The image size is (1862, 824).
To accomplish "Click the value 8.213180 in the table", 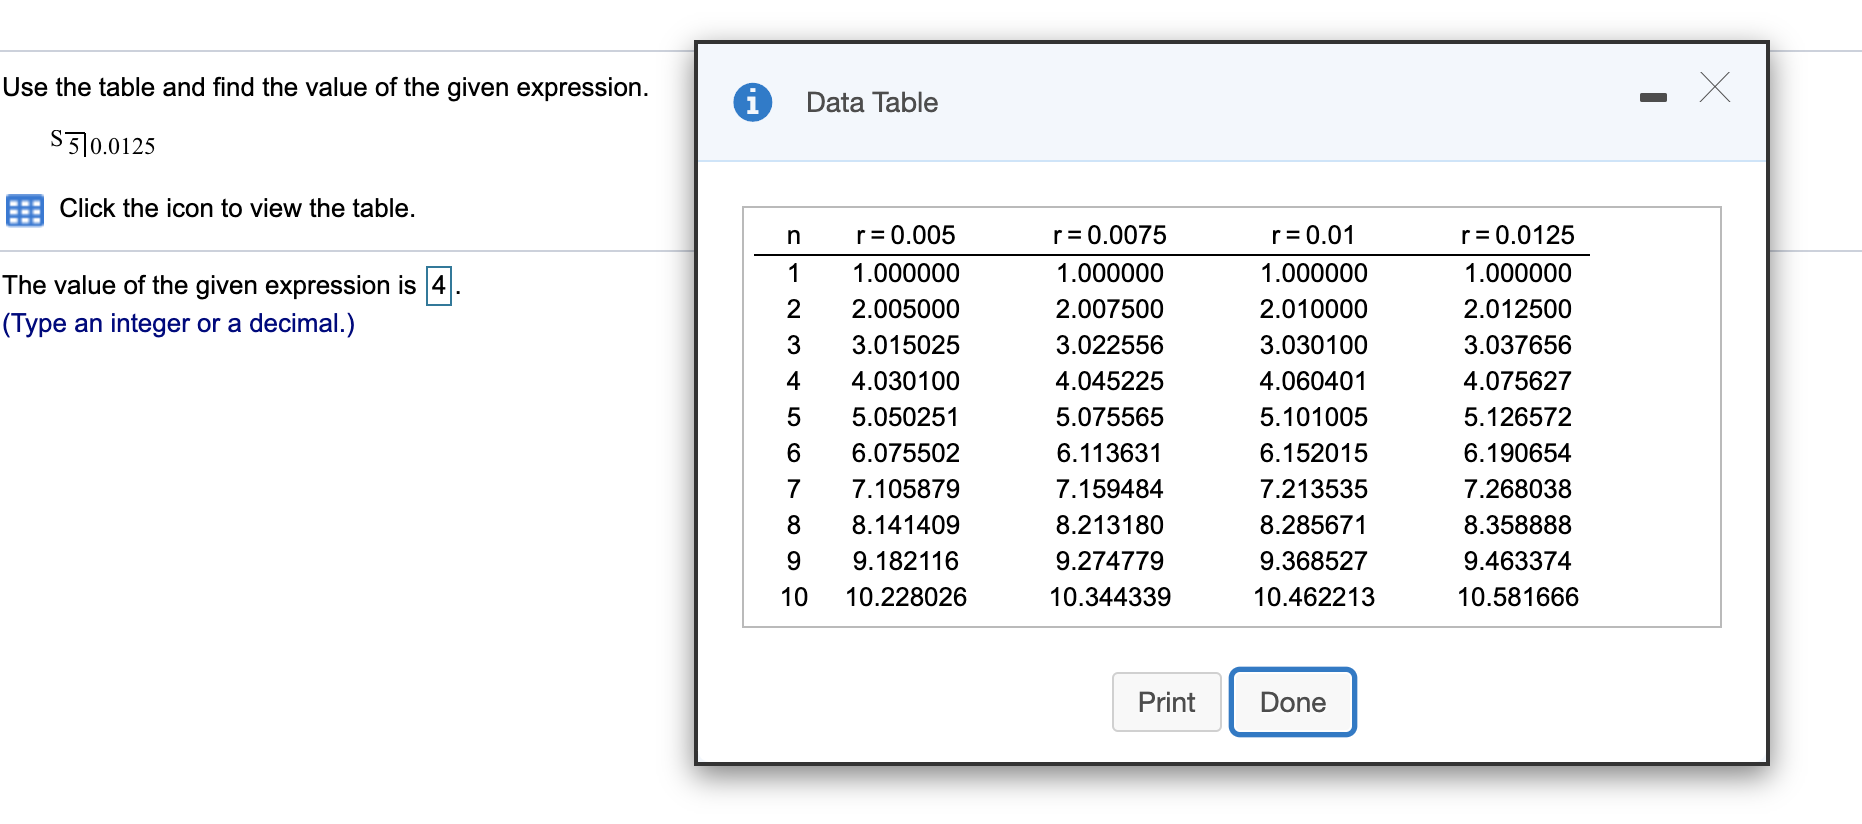I will coord(1109,525).
